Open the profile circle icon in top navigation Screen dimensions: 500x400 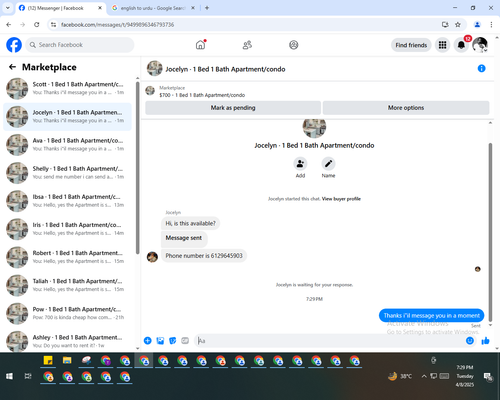click(x=293, y=45)
